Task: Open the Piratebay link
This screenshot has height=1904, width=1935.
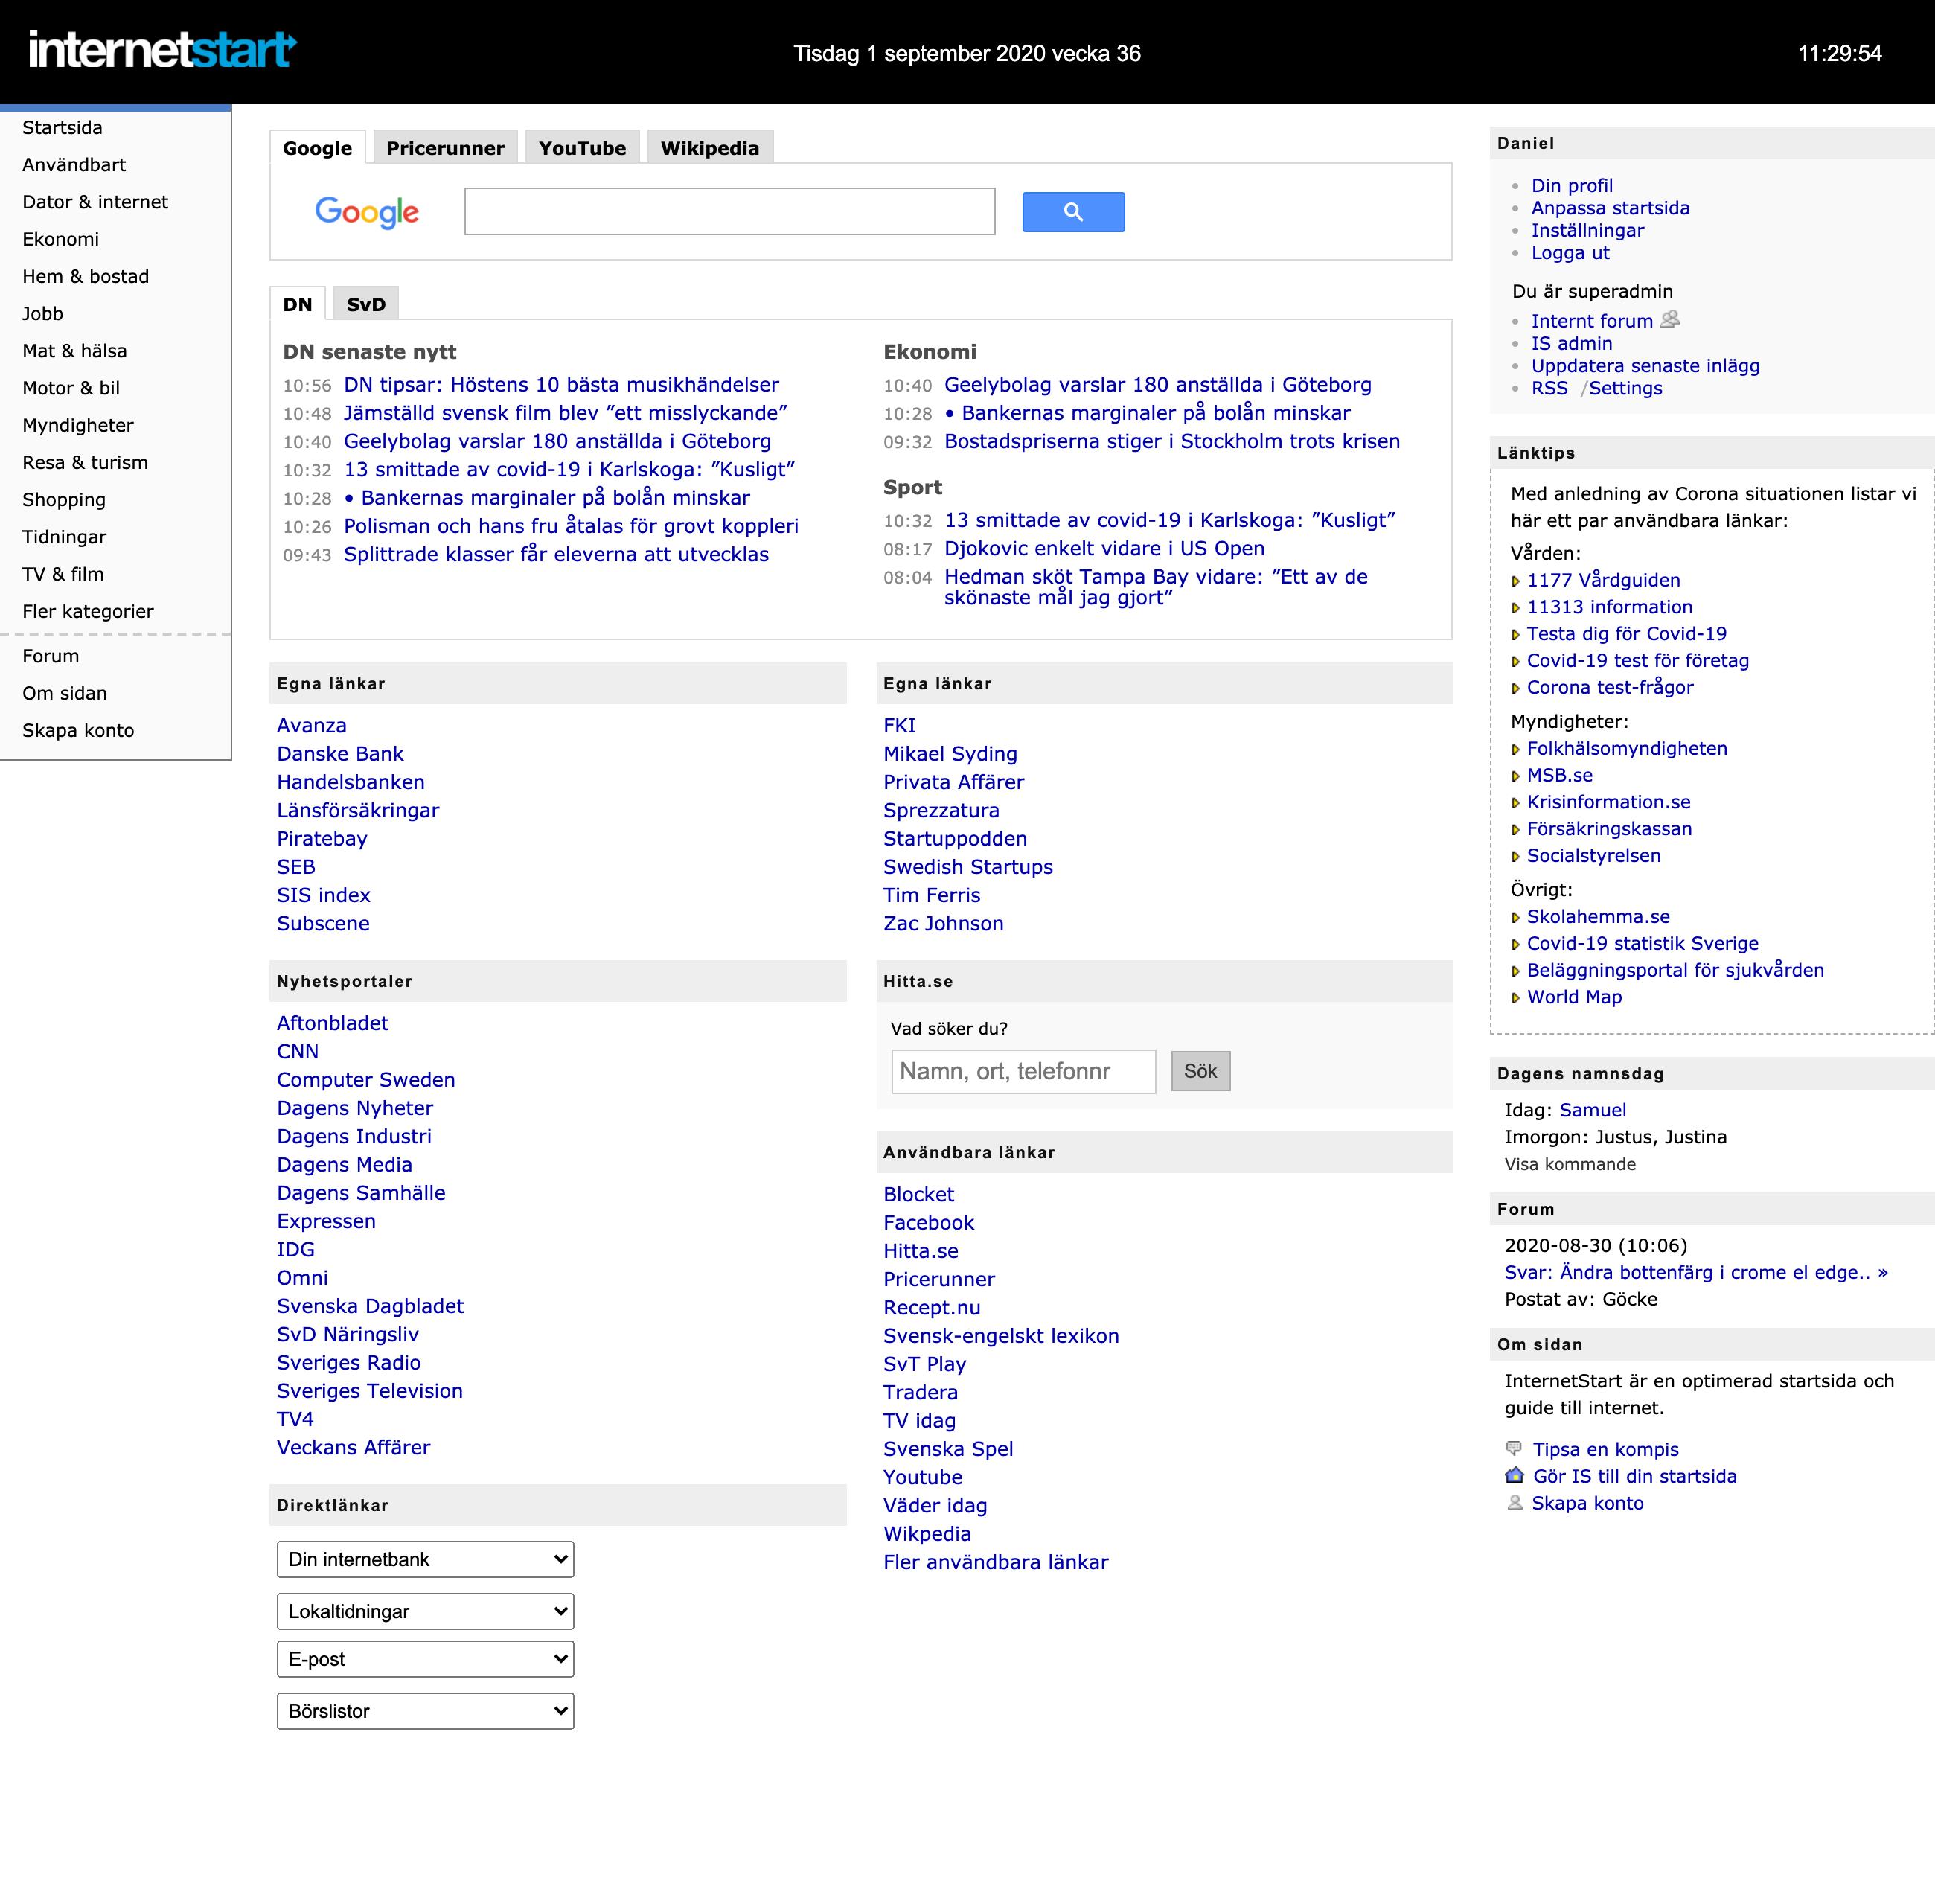Action: point(322,839)
